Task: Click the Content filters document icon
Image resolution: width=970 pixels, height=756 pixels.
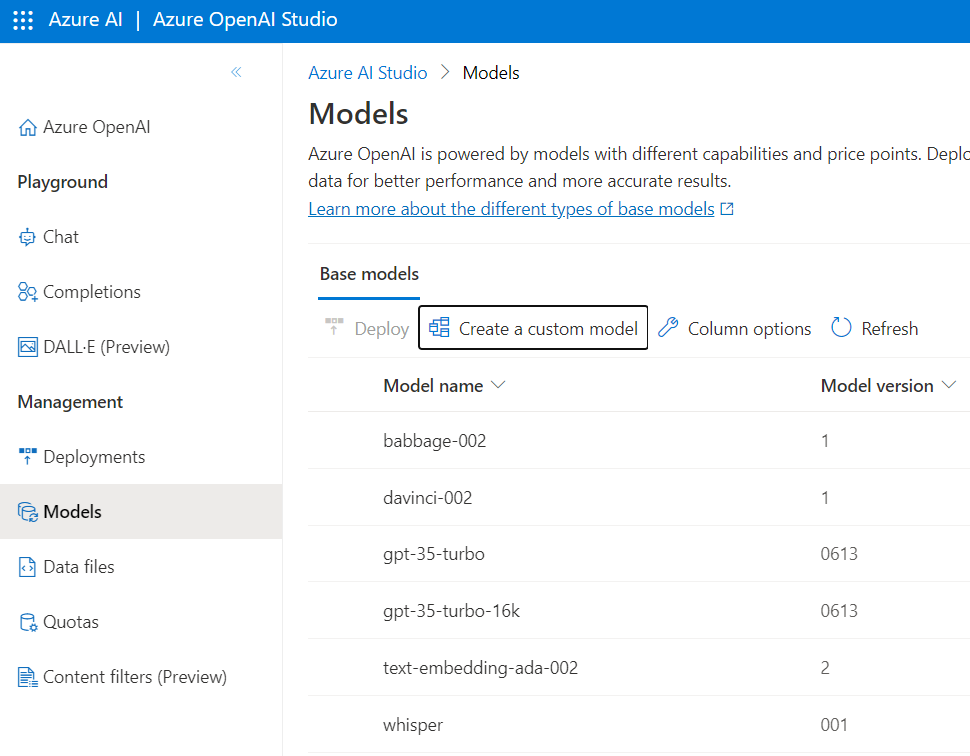Action: point(27,677)
